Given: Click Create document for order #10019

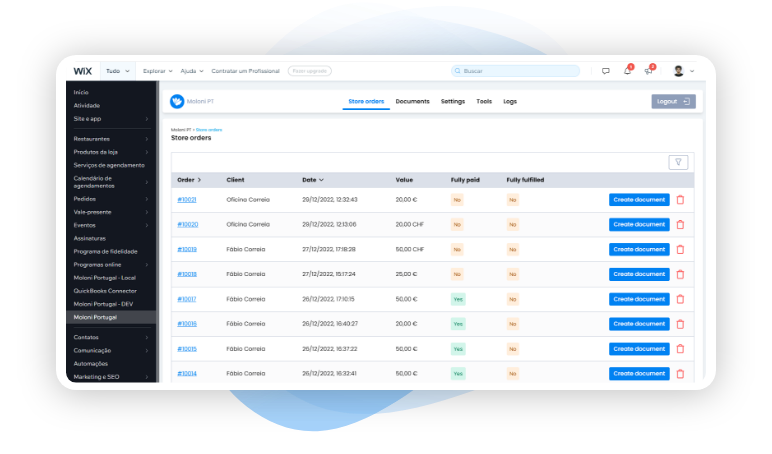Looking at the screenshot, I should tap(639, 249).
